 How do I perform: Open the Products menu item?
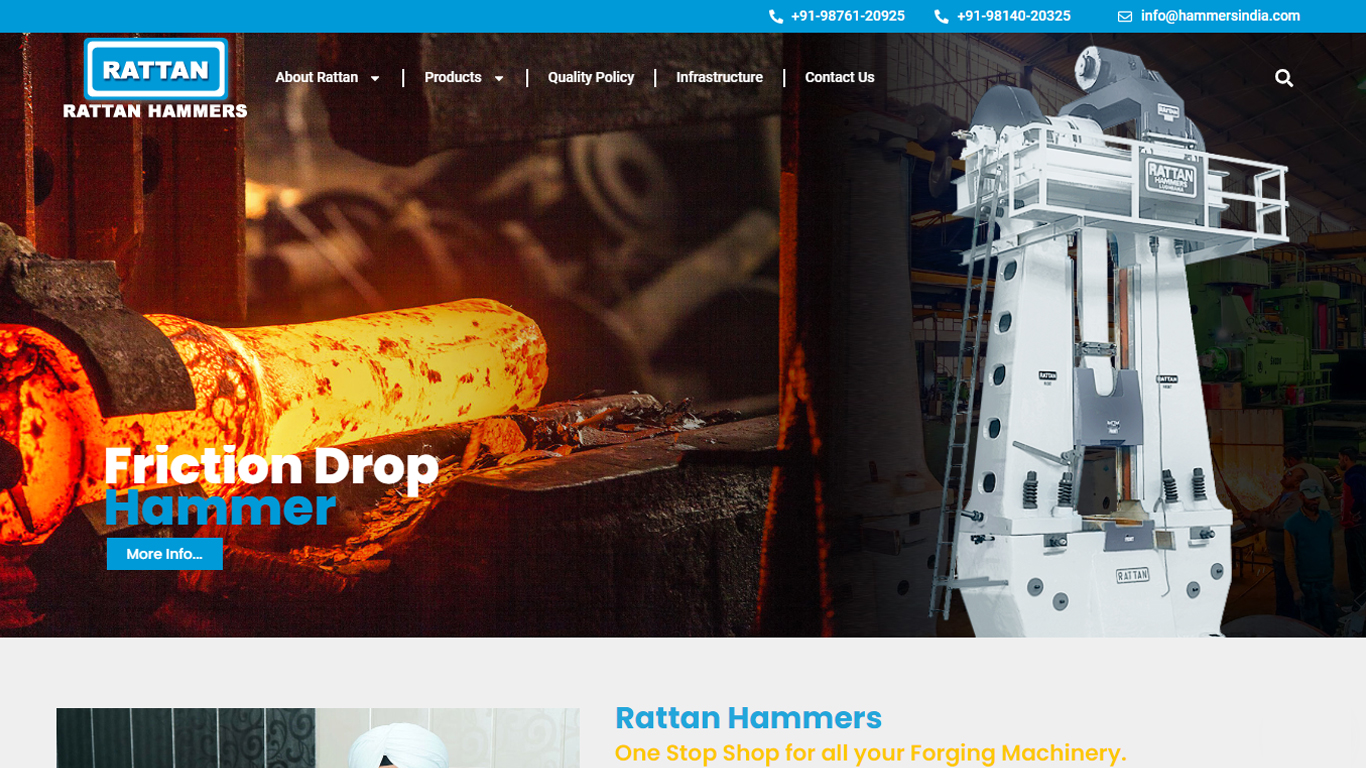[x=453, y=77]
